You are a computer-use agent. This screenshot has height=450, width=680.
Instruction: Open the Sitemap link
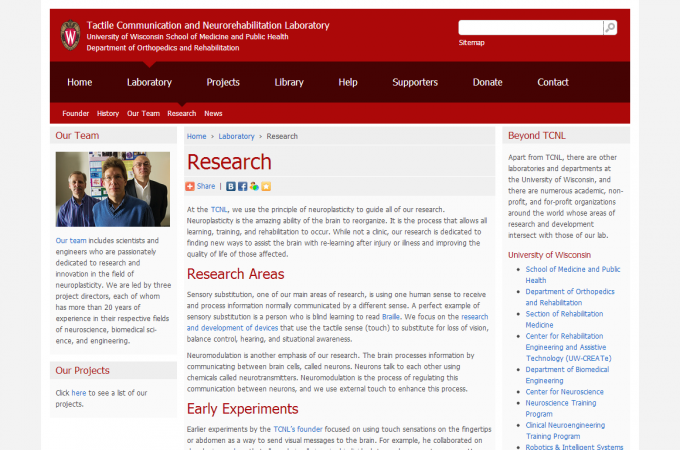tap(471, 42)
